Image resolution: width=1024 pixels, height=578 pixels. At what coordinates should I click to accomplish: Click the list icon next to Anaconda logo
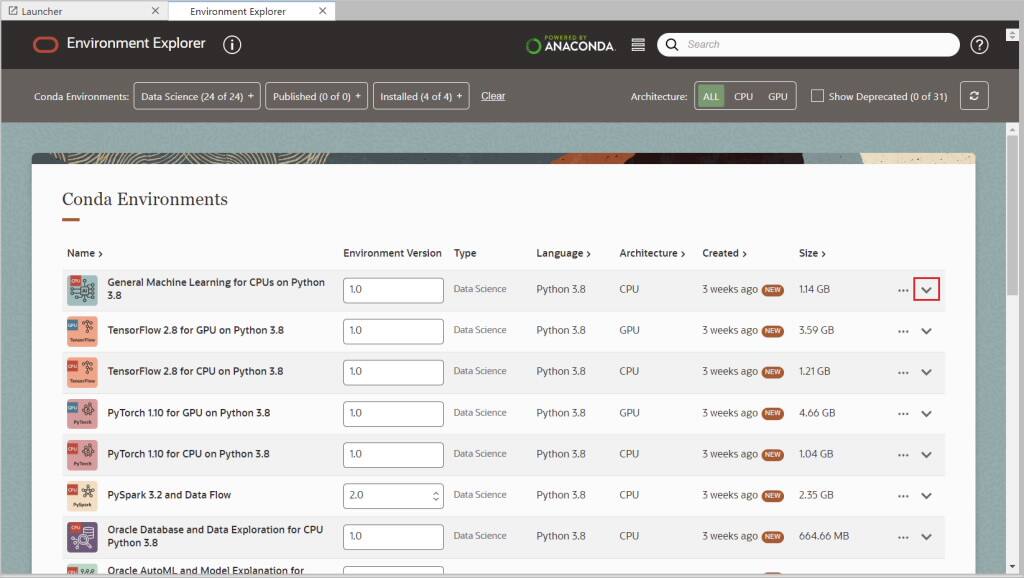[x=637, y=44]
